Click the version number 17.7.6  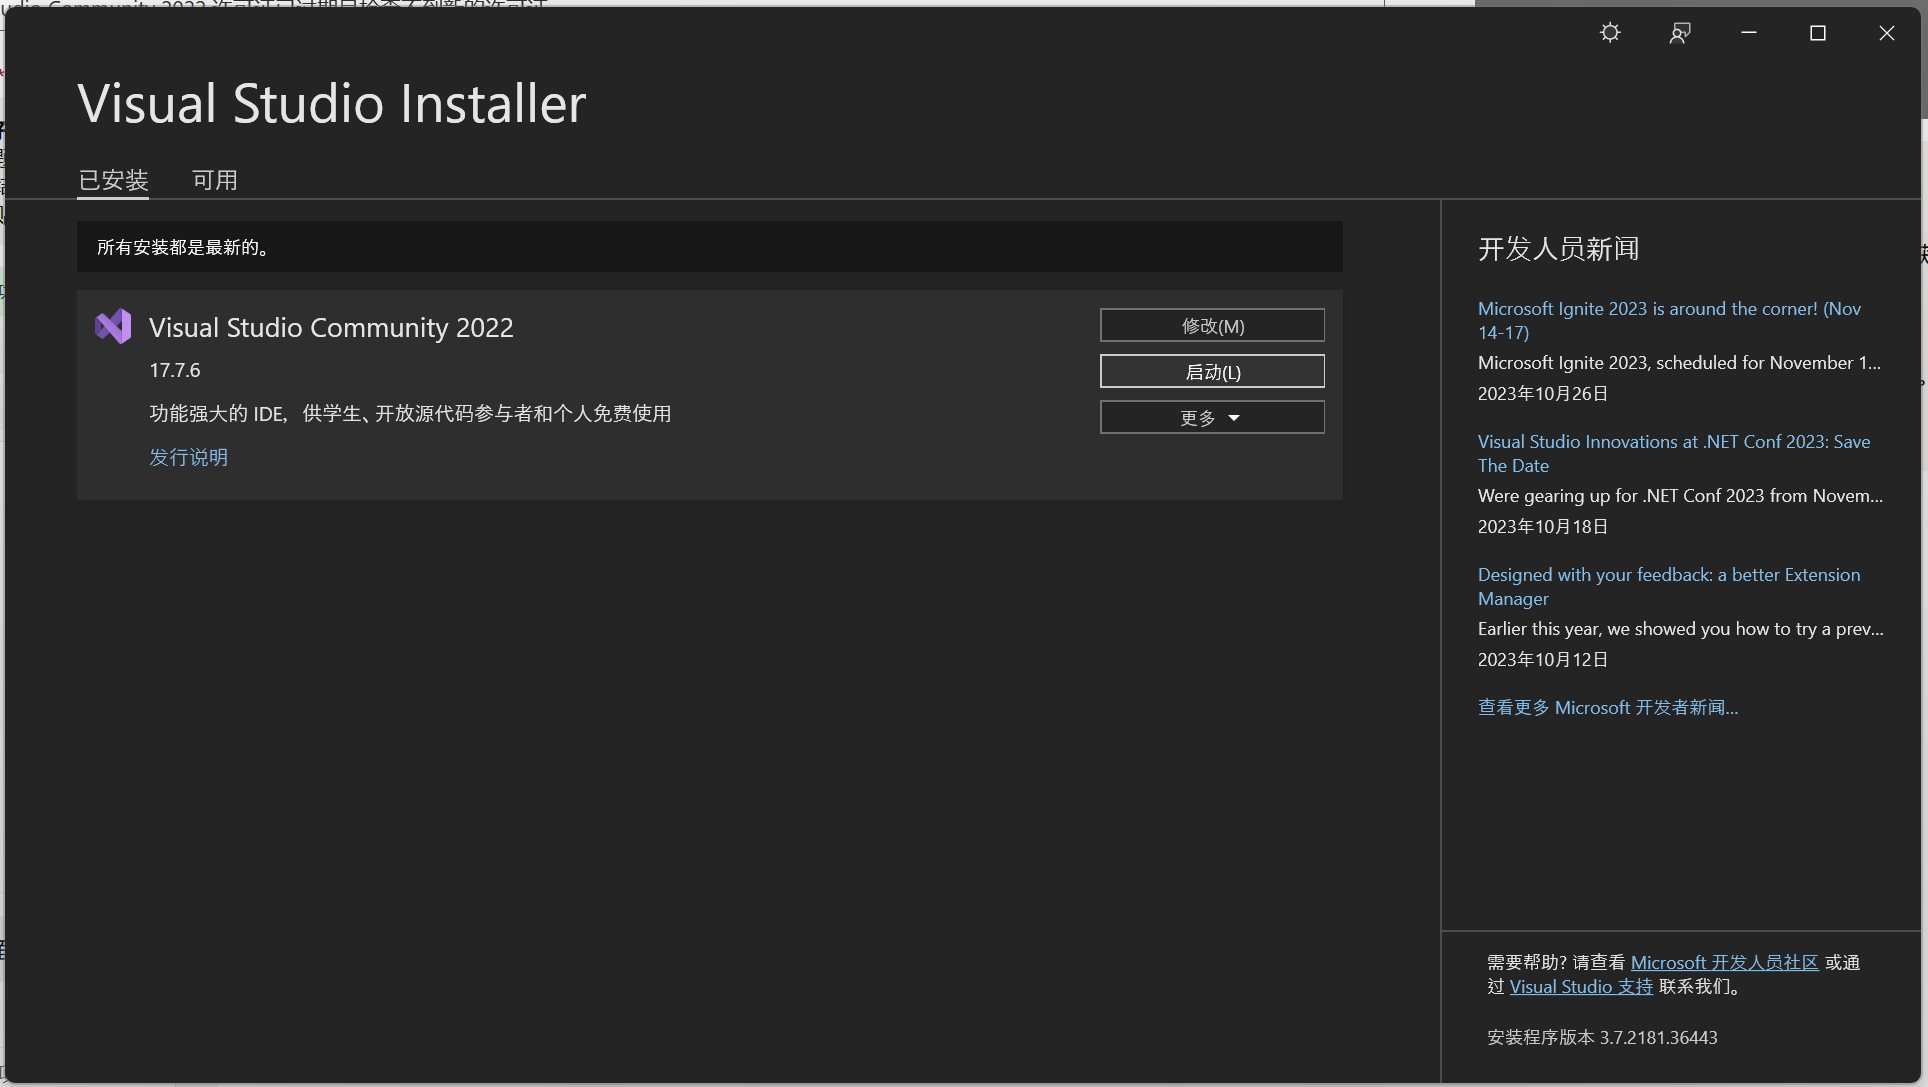point(175,370)
